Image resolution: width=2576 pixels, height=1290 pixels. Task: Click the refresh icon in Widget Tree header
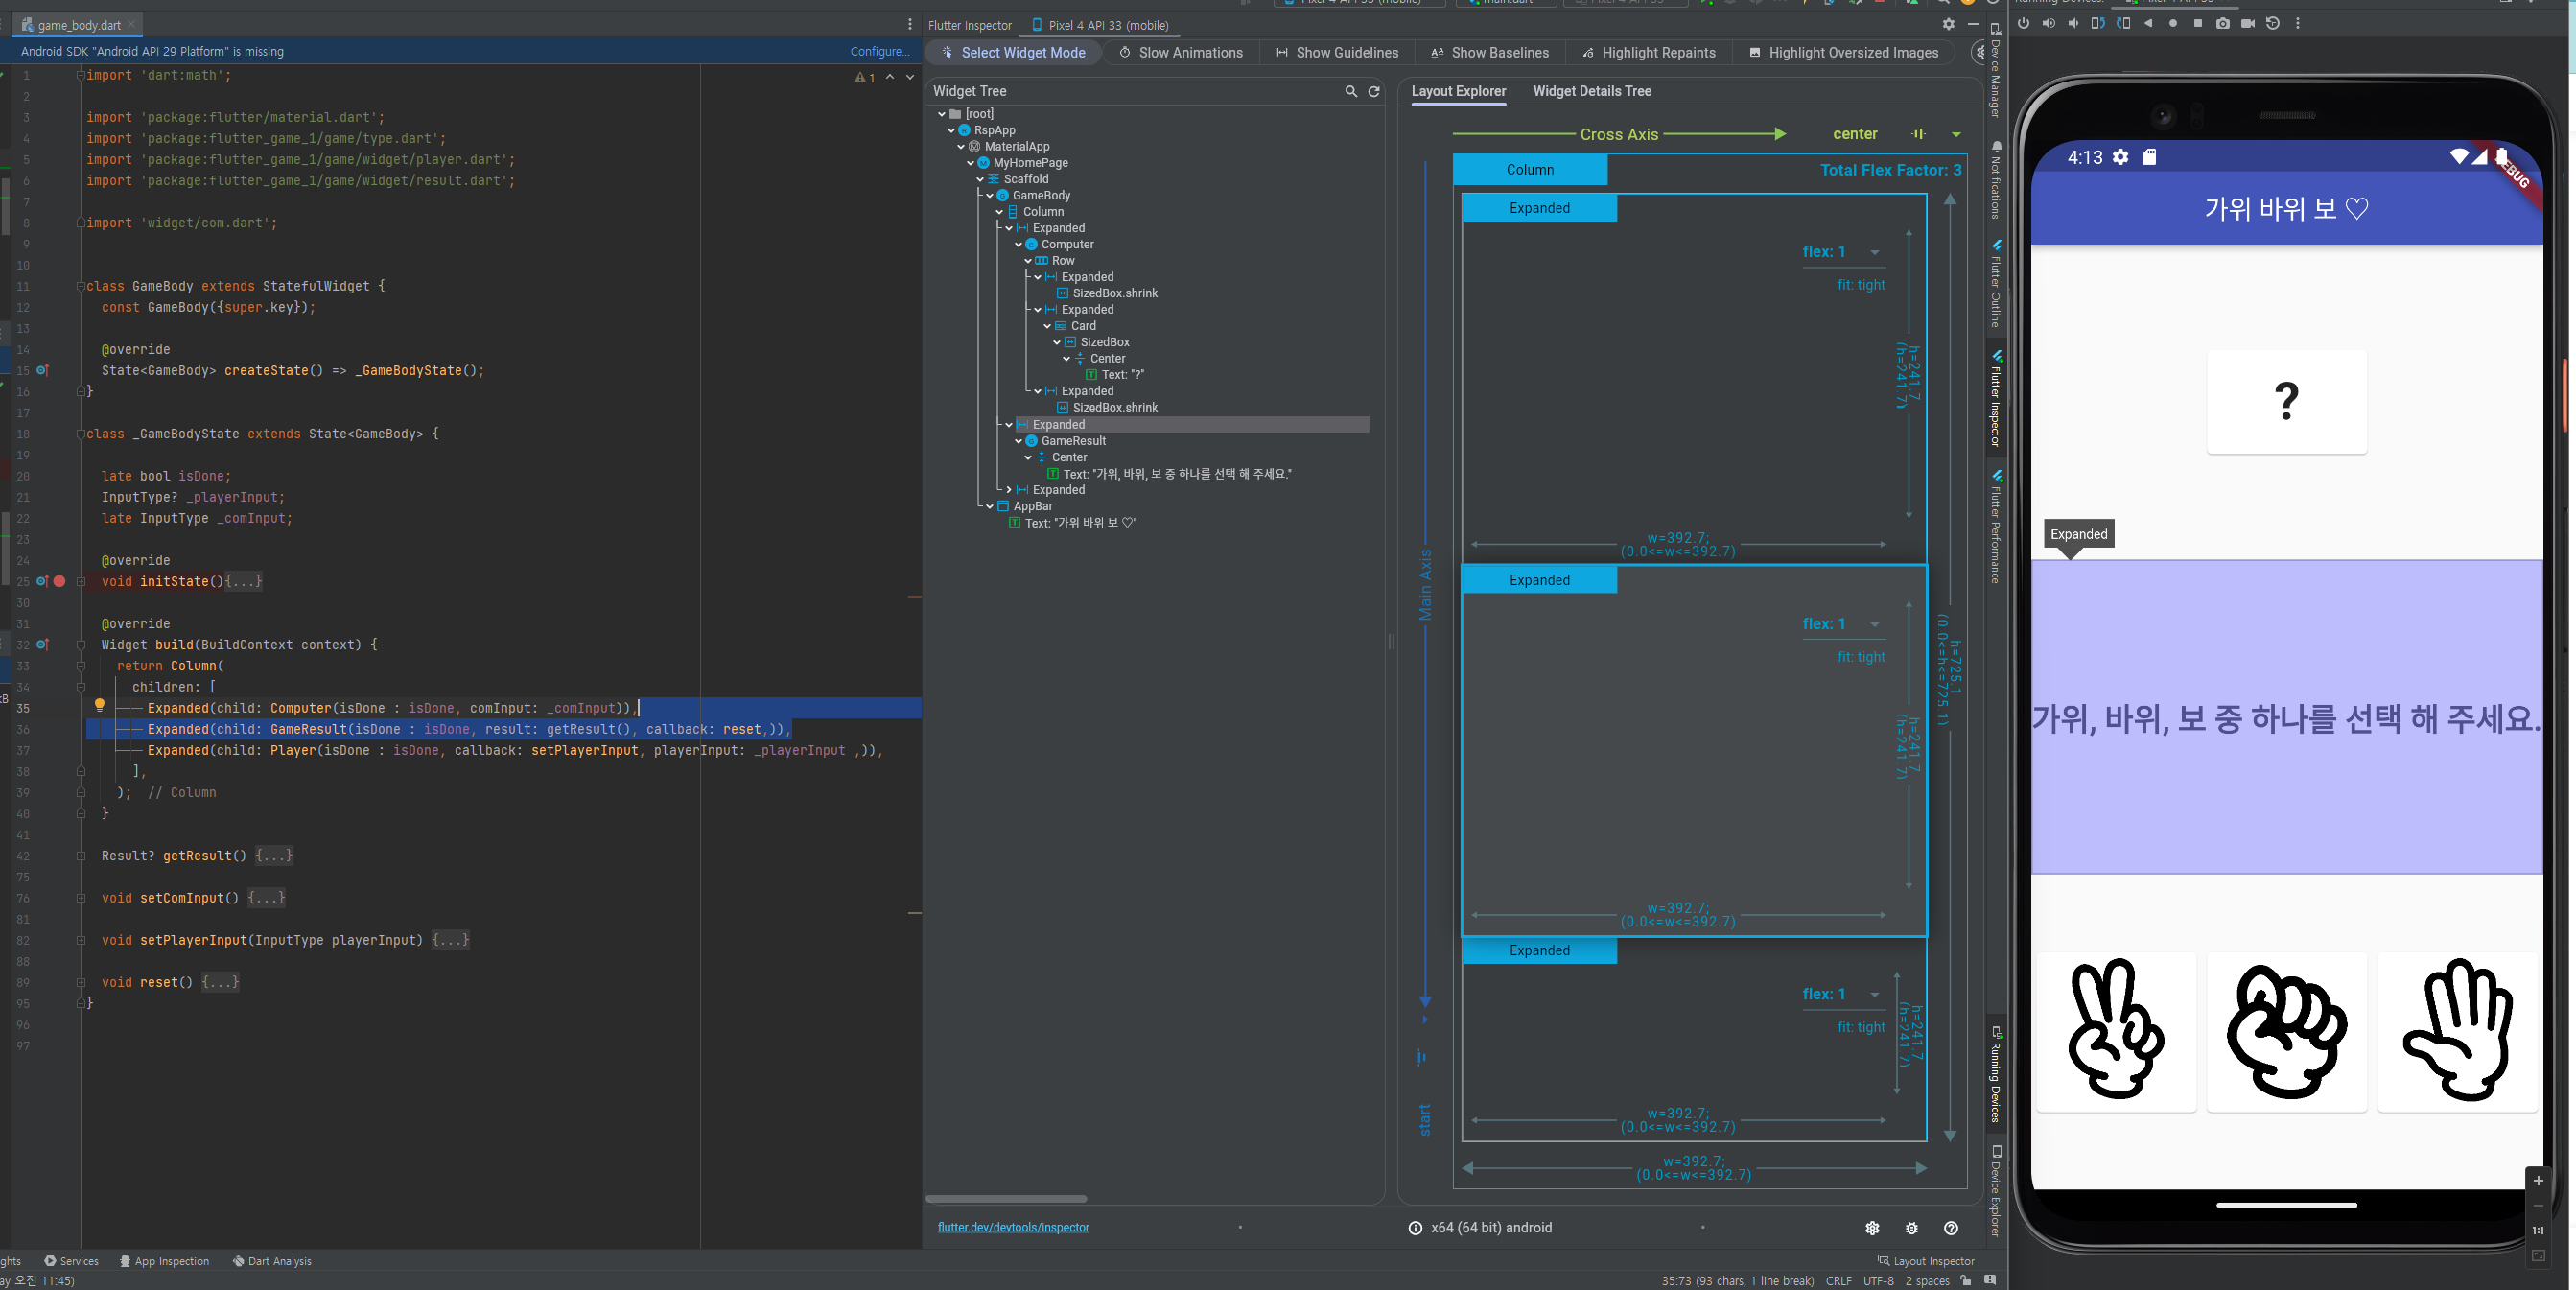1374,91
